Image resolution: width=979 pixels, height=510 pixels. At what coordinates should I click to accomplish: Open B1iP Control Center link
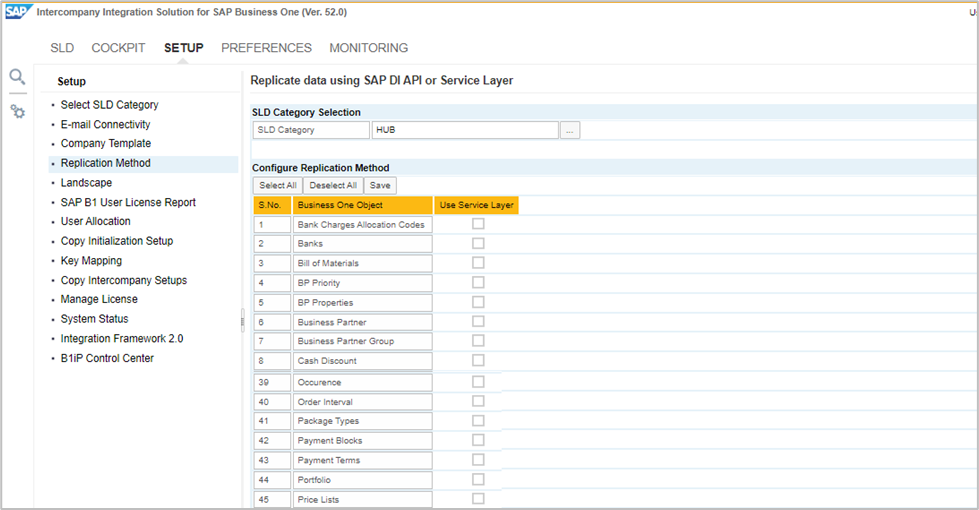pyautogui.click(x=107, y=358)
